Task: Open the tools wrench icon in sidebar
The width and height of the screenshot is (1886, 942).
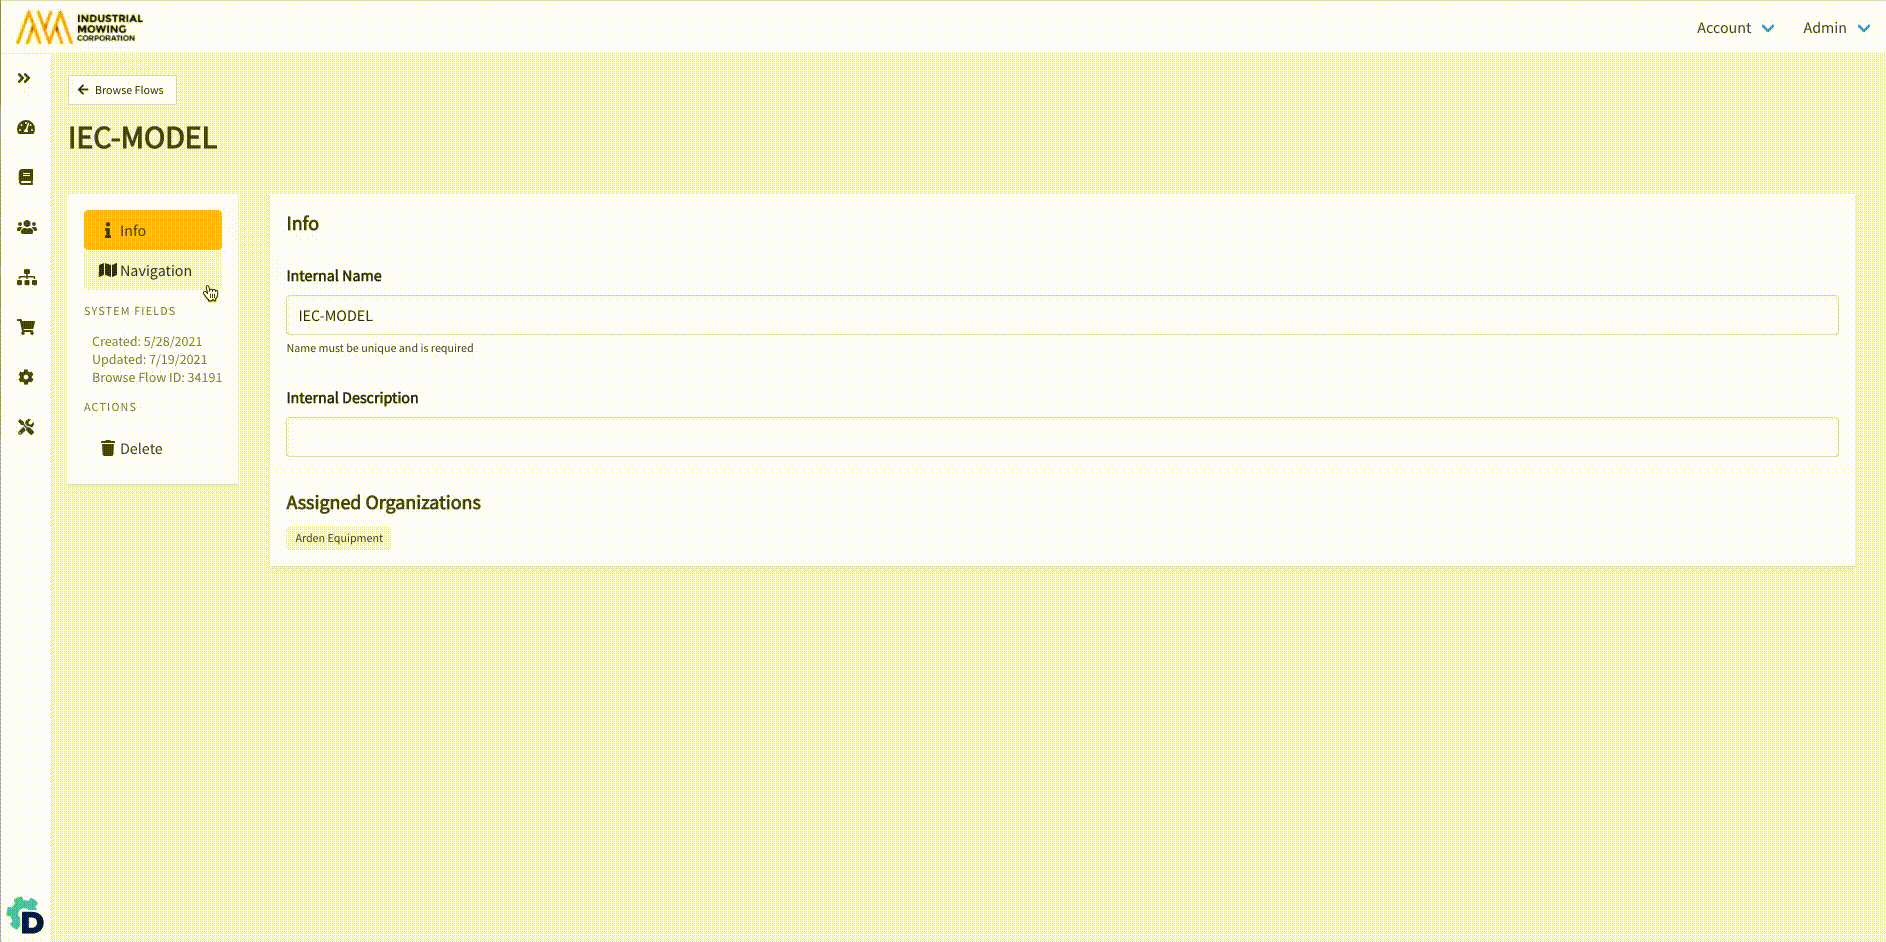Action: tap(26, 427)
